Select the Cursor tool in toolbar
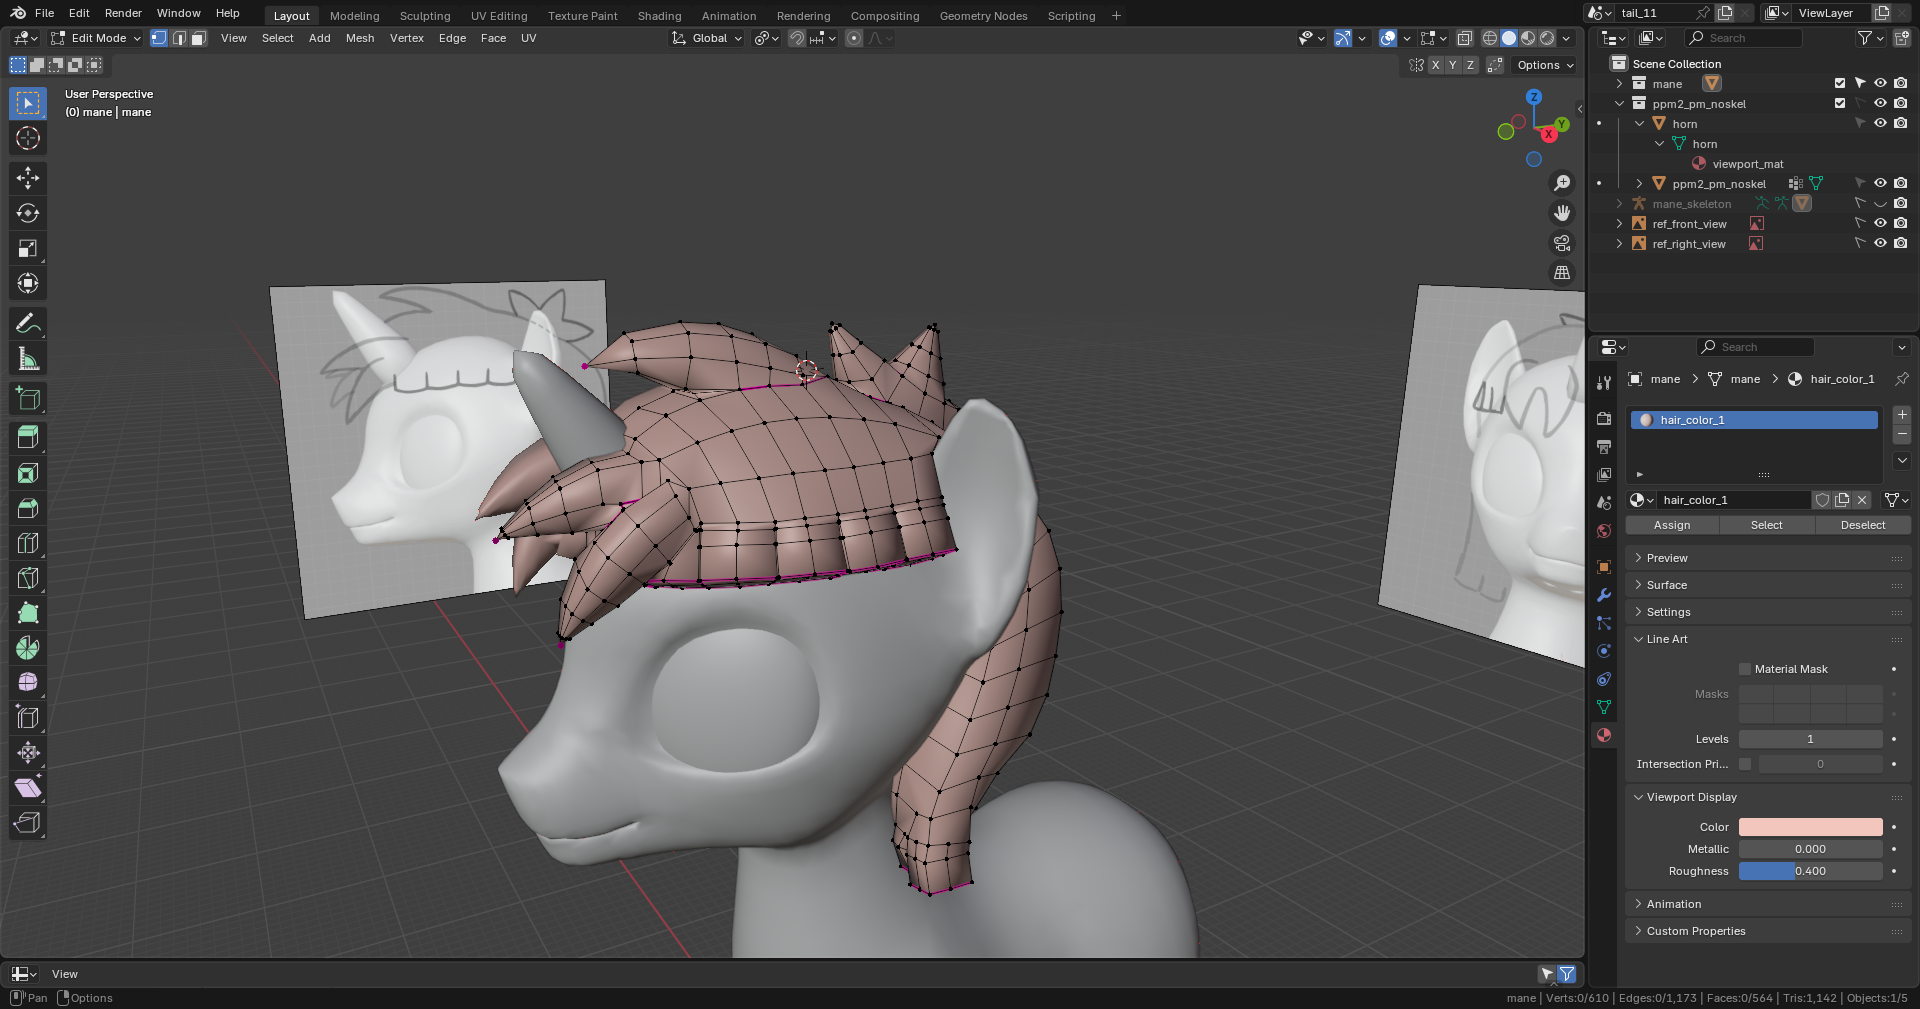Viewport: 1920px width, 1009px height. (28, 138)
